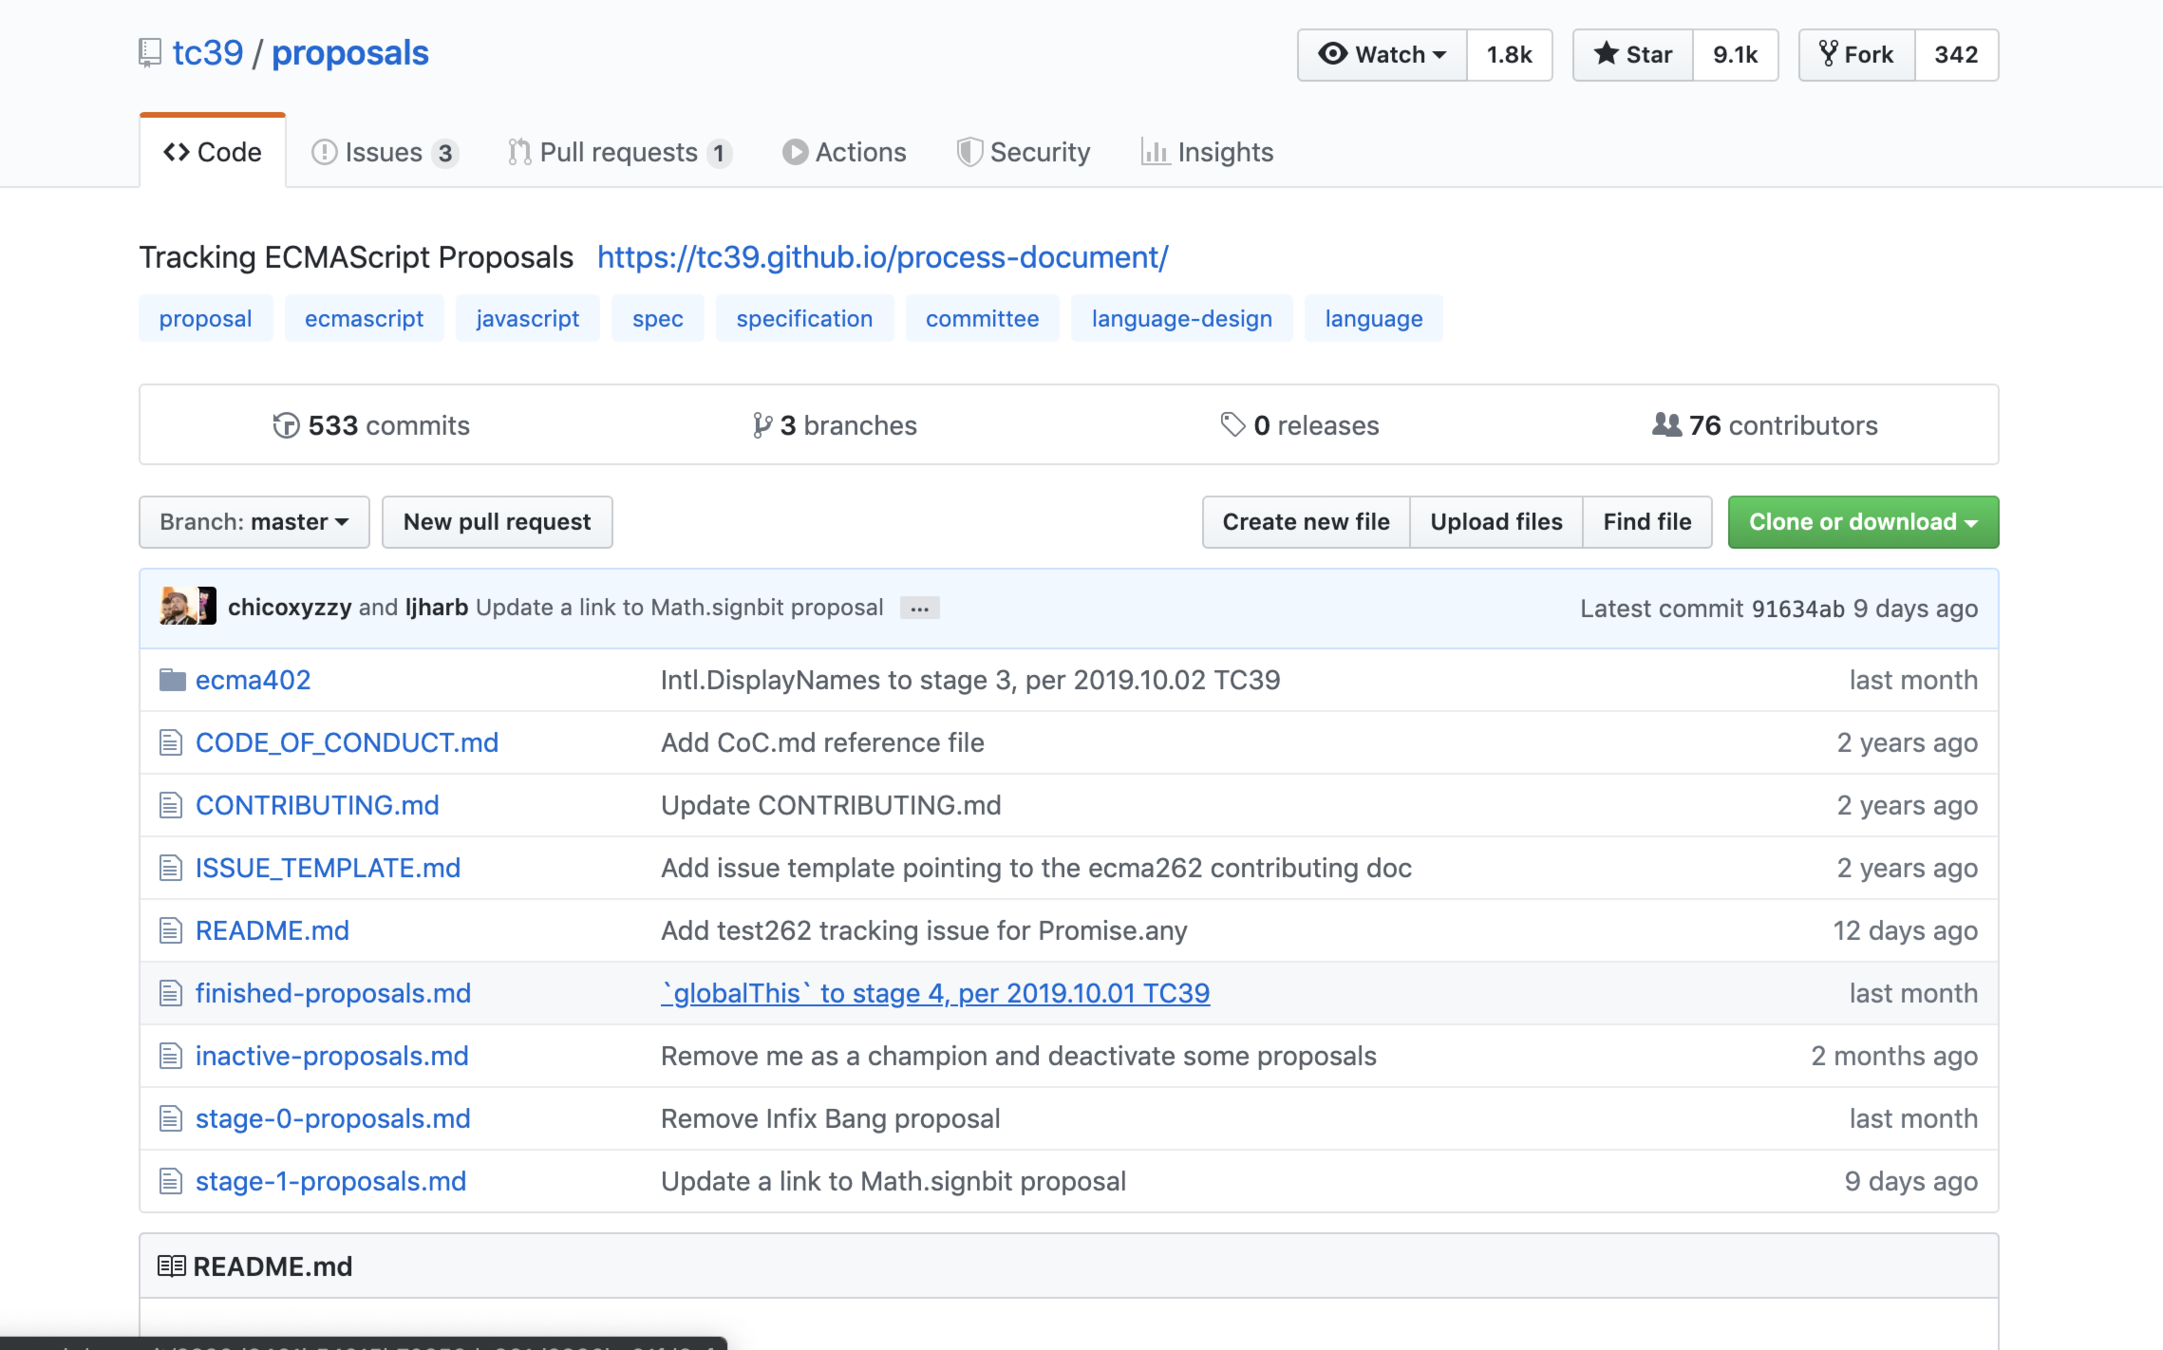Click the branches fork icon
Viewport: 2163px width, 1350px height.
(762, 425)
